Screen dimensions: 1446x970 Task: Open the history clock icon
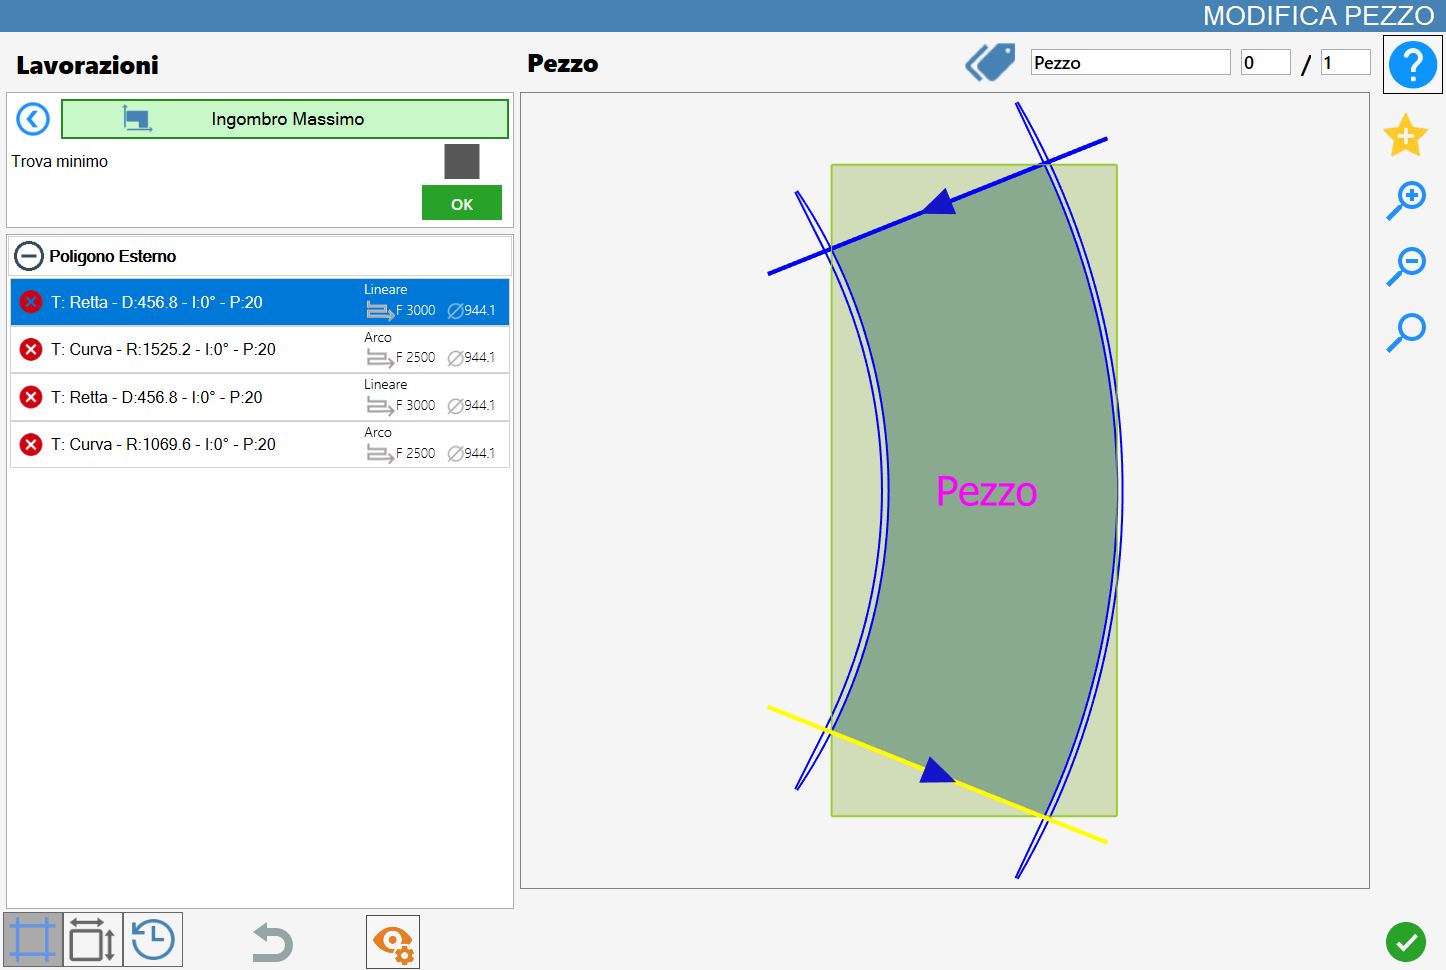(x=153, y=940)
